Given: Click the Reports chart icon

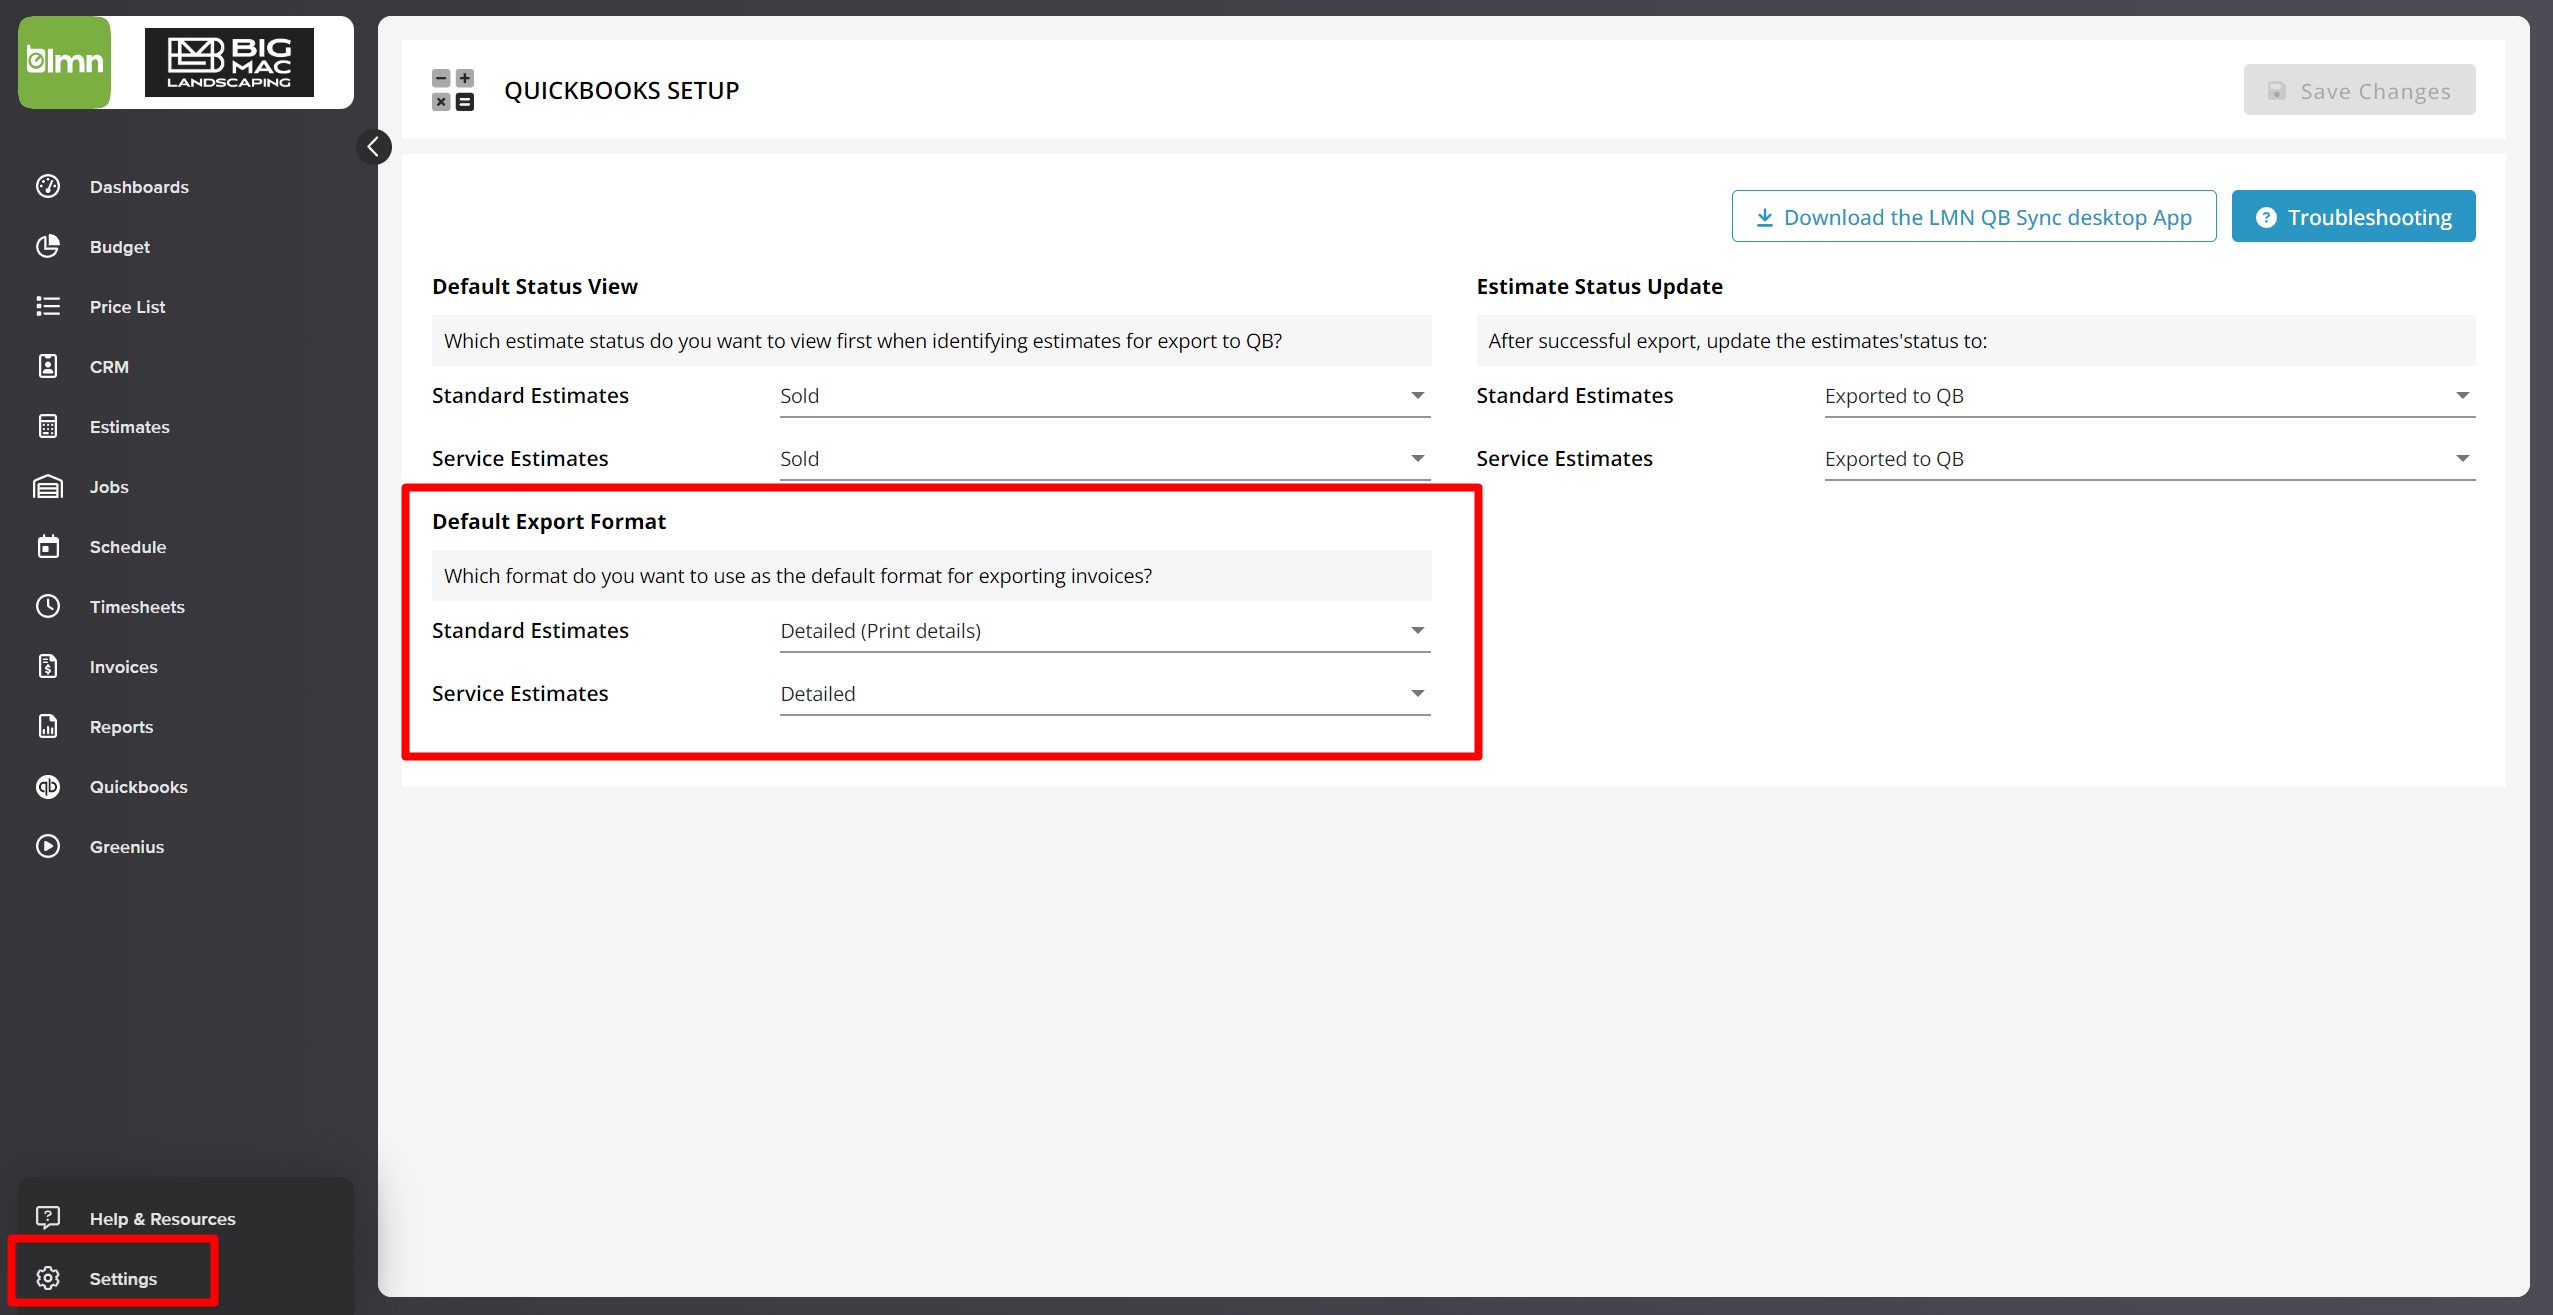Looking at the screenshot, I should pos(48,726).
